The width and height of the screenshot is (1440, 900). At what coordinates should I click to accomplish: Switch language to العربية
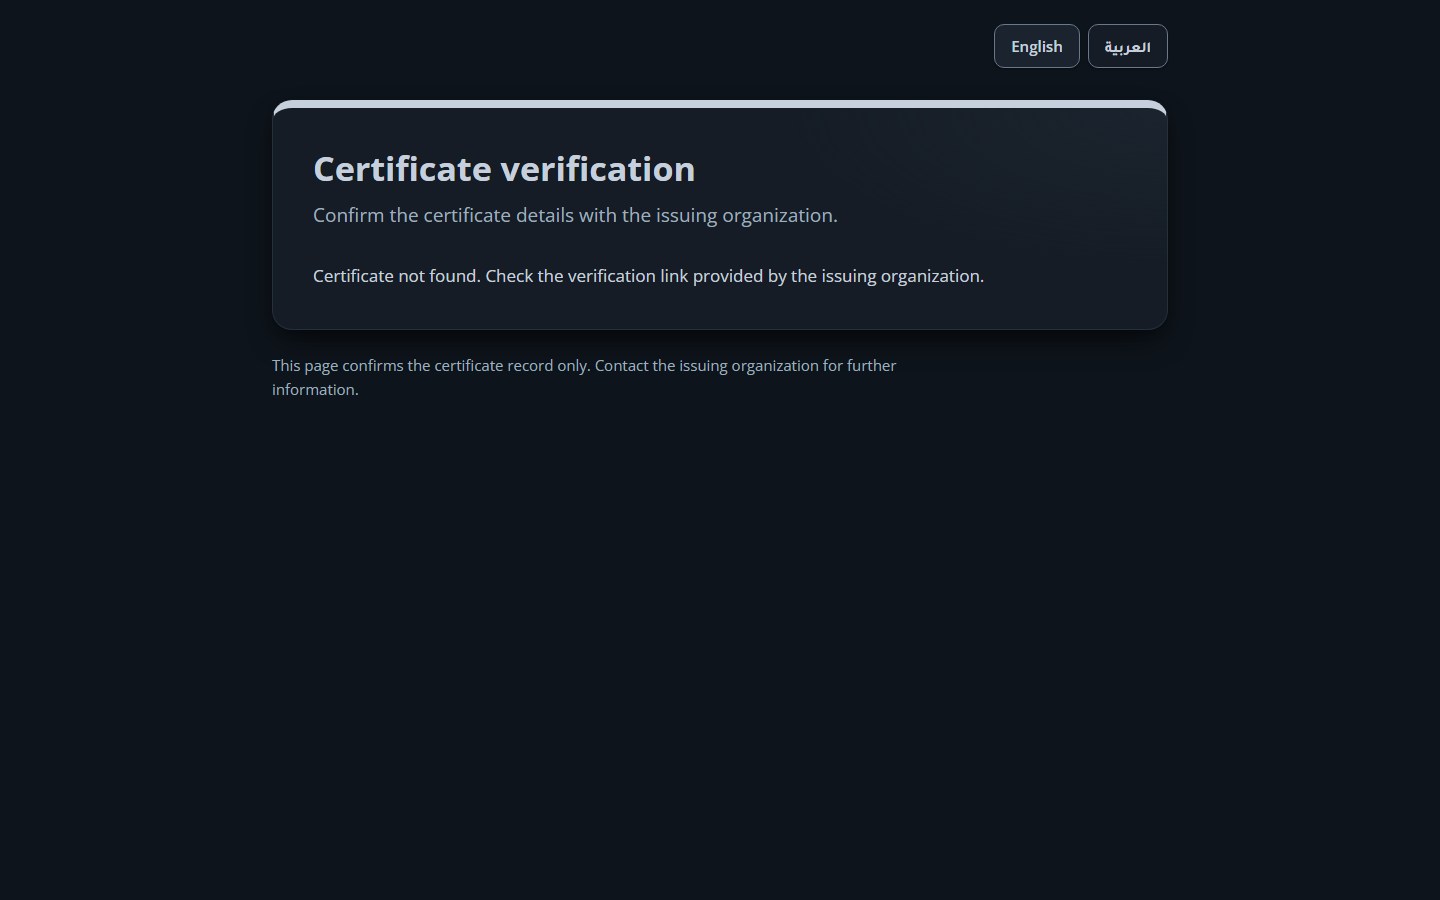coord(1127,46)
